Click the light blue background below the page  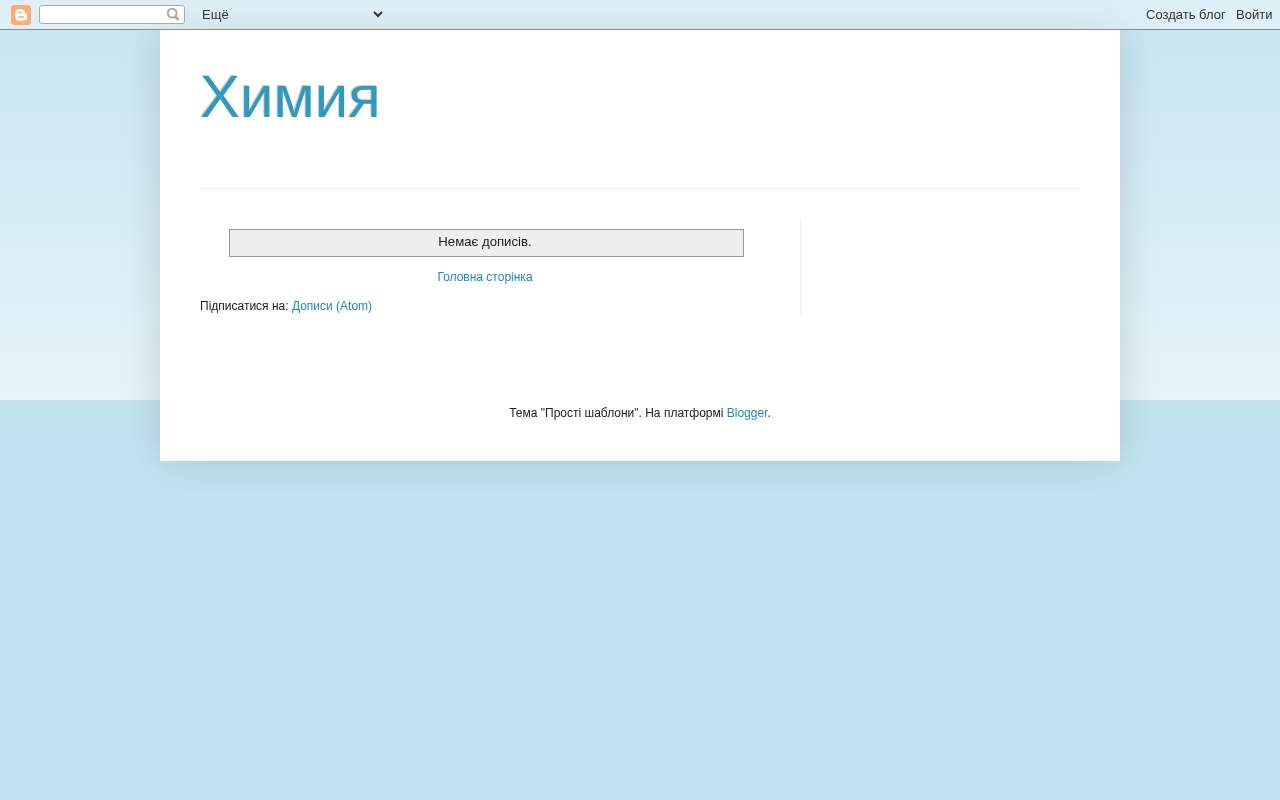(640, 630)
